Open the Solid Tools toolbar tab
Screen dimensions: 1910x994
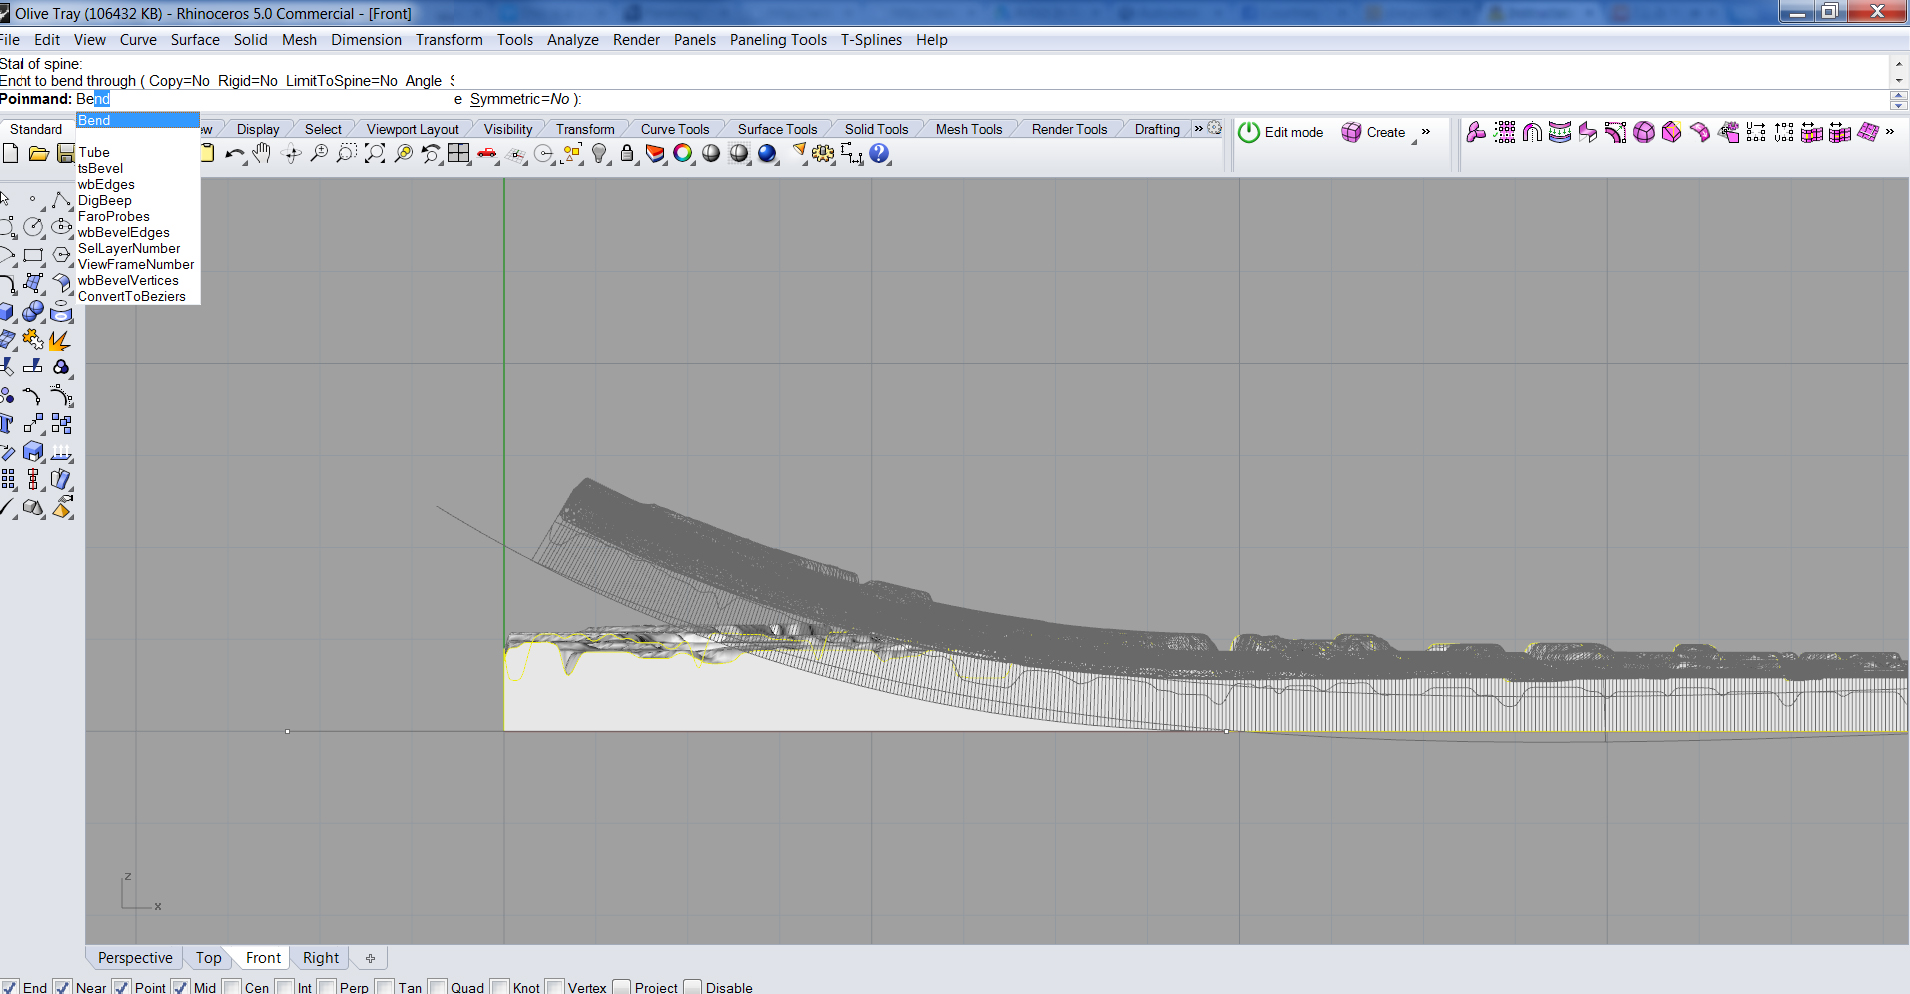[876, 129]
